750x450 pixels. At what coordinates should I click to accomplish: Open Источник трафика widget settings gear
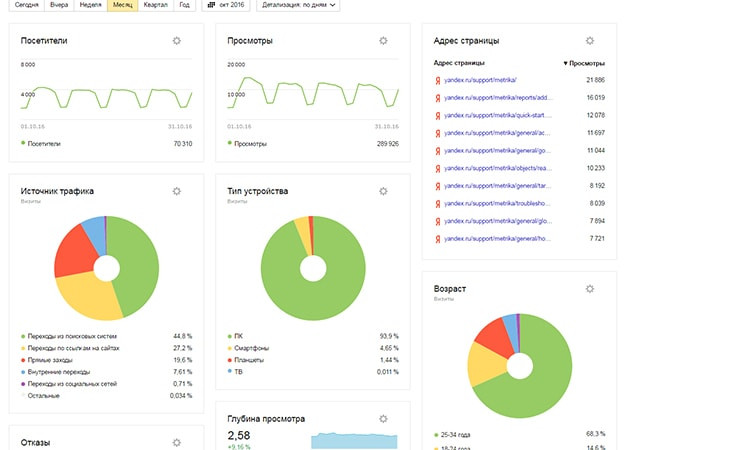point(177,191)
